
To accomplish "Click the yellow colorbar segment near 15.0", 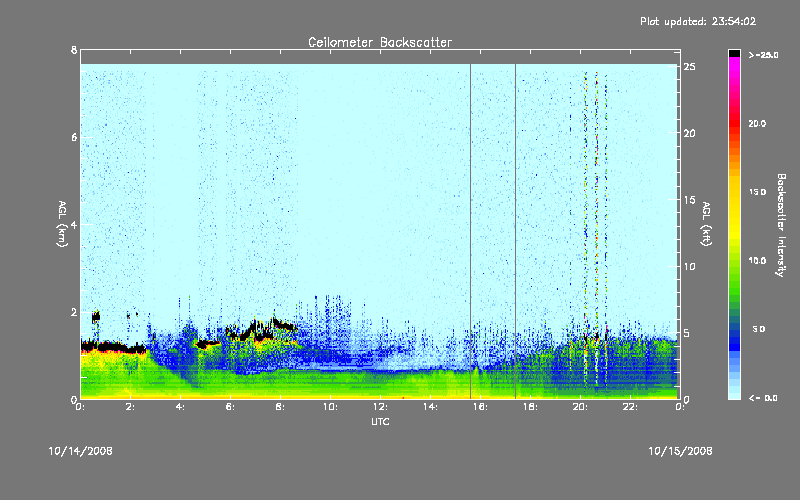I will tap(734, 192).
